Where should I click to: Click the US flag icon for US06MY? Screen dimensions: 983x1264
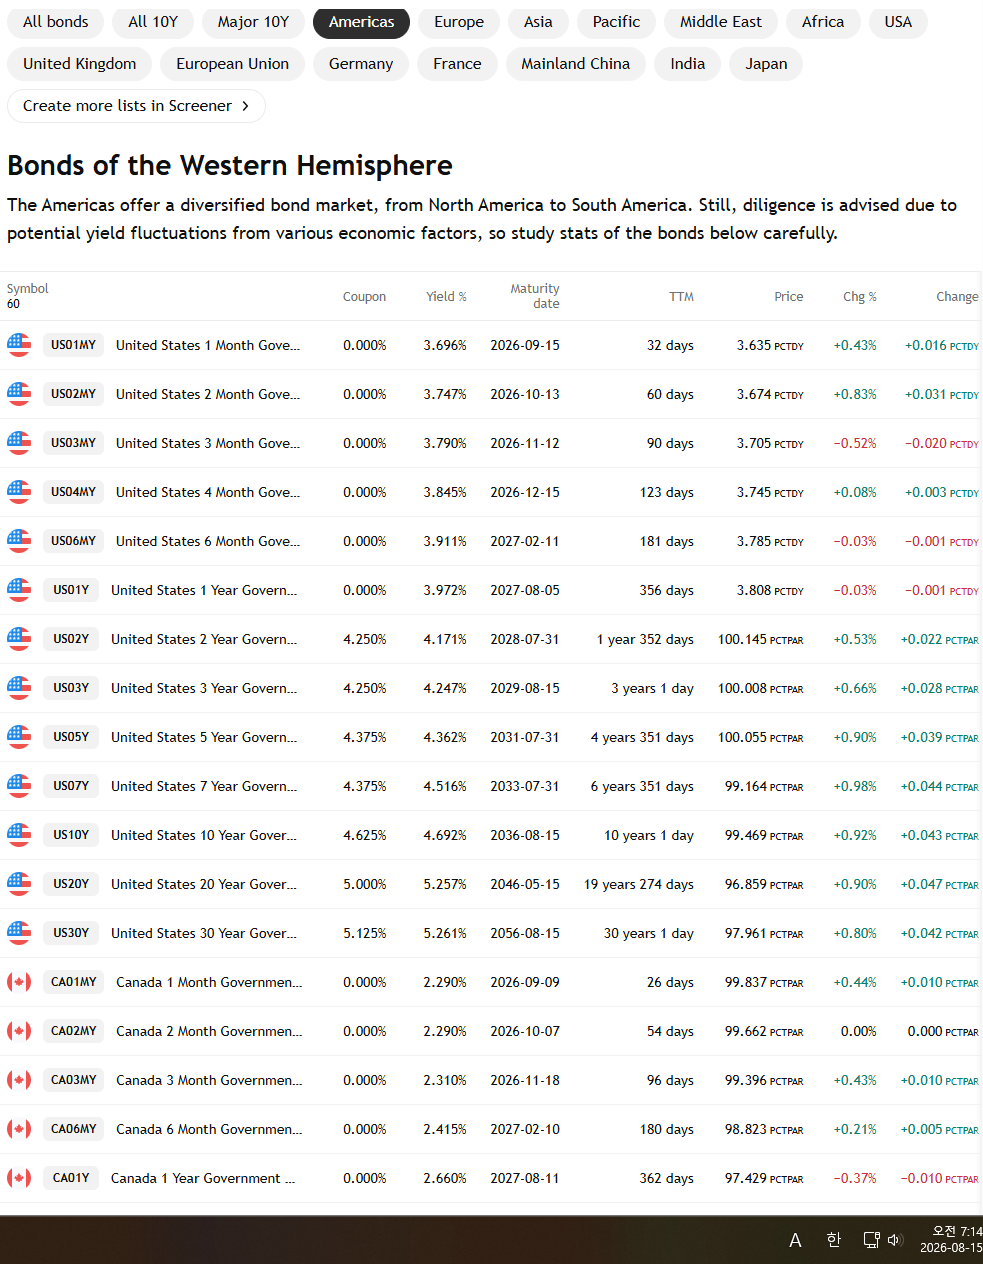[x=19, y=541]
